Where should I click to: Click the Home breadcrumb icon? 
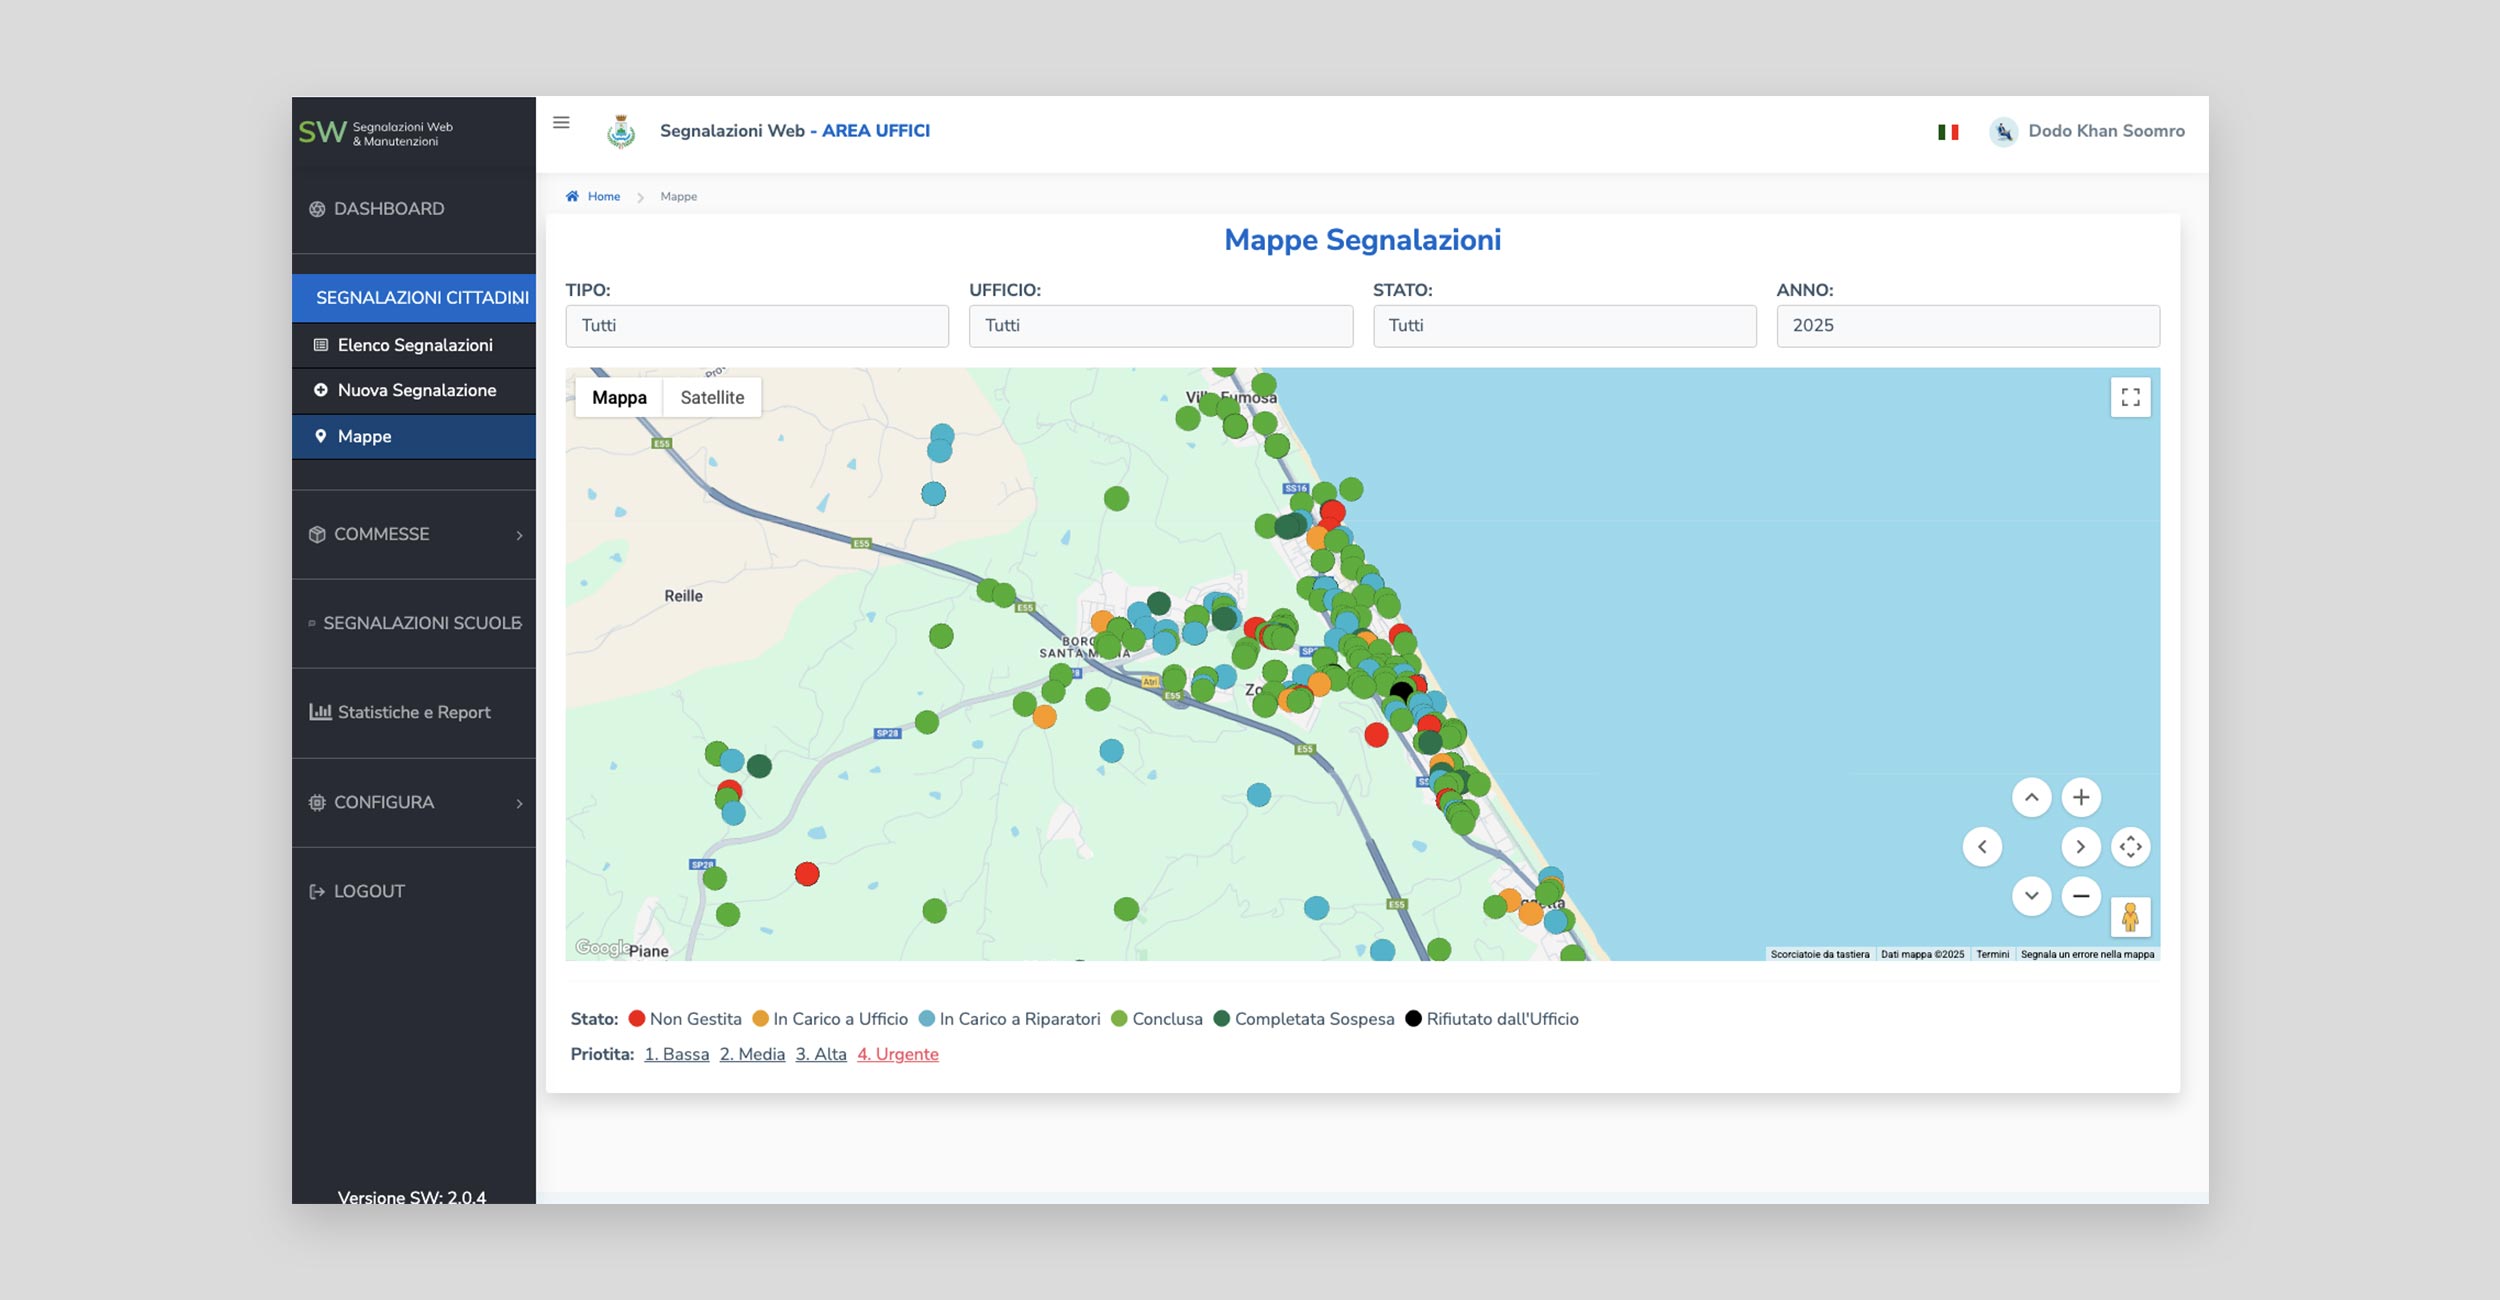click(x=572, y=197)
